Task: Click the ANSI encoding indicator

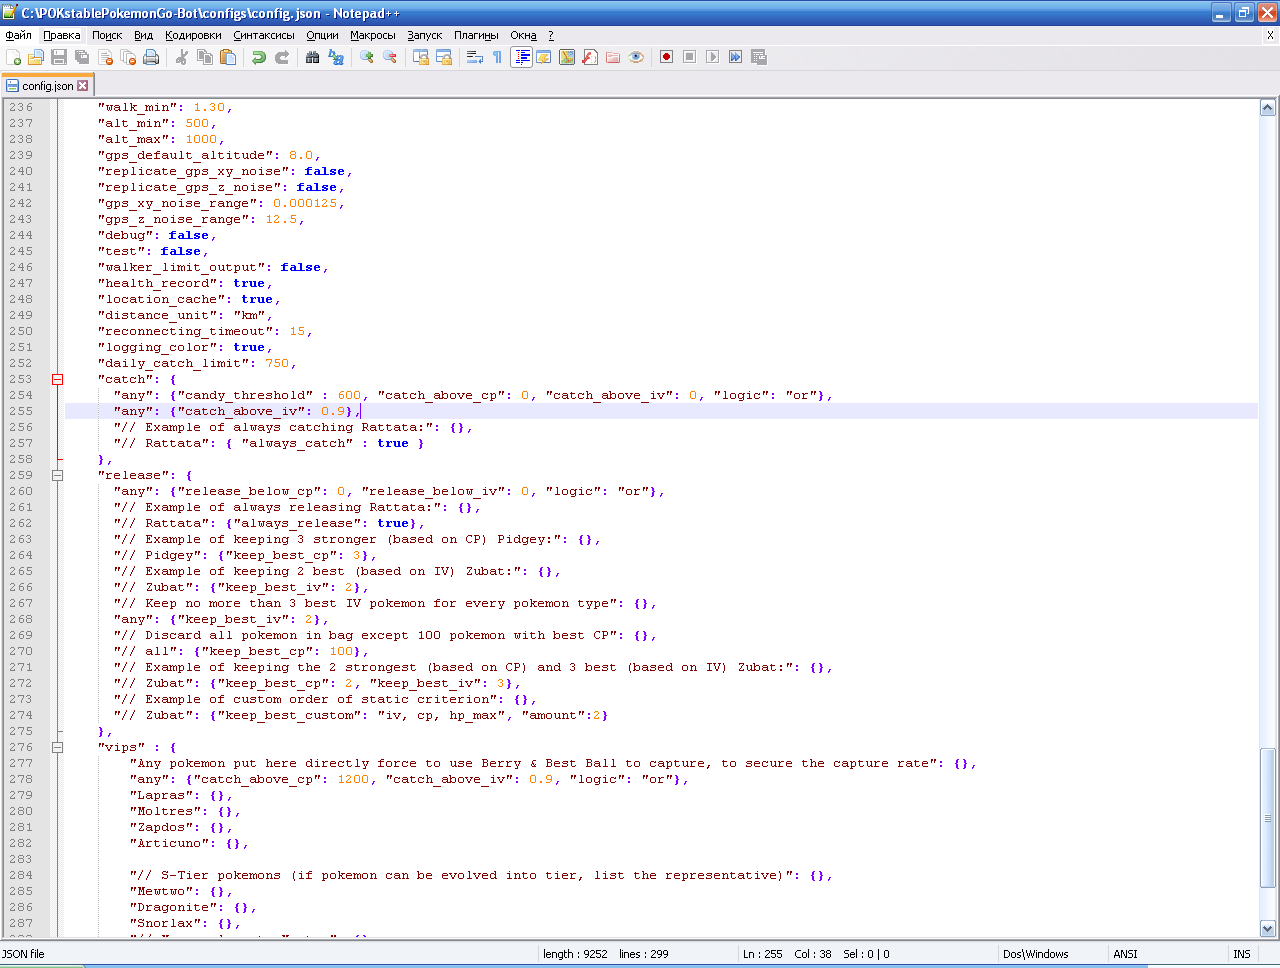Action: coord(1126,954)
